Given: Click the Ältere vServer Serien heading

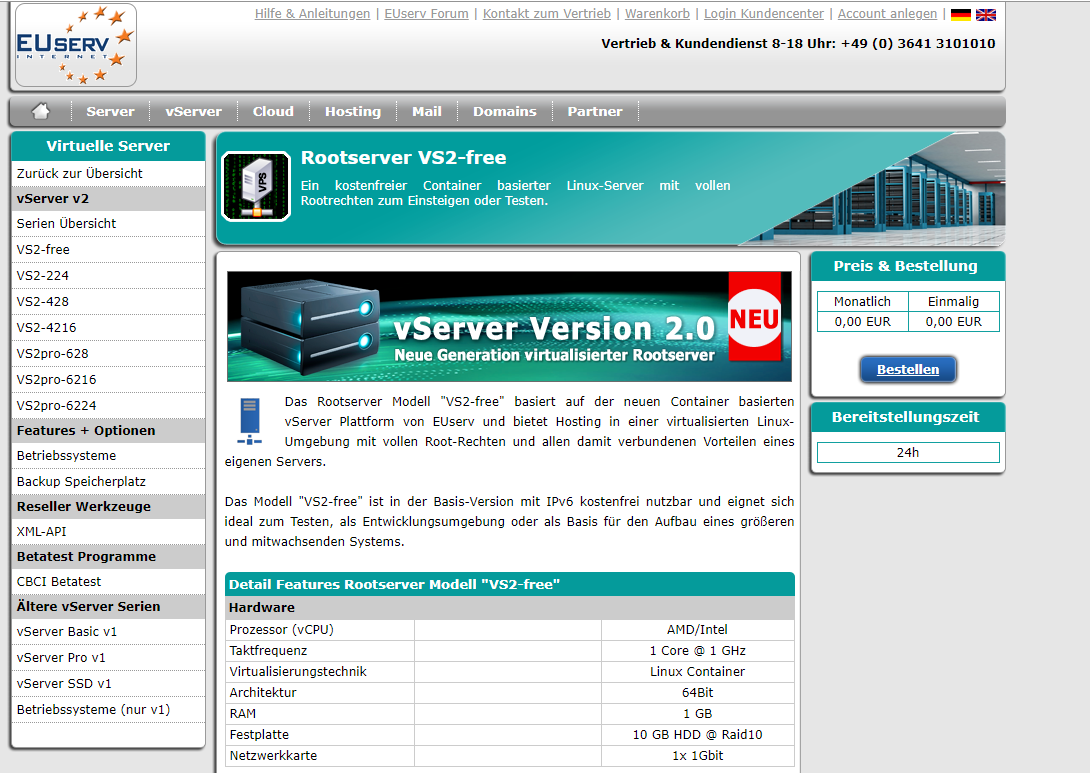Looking at the screenshot, I should [x=108, y=606].
